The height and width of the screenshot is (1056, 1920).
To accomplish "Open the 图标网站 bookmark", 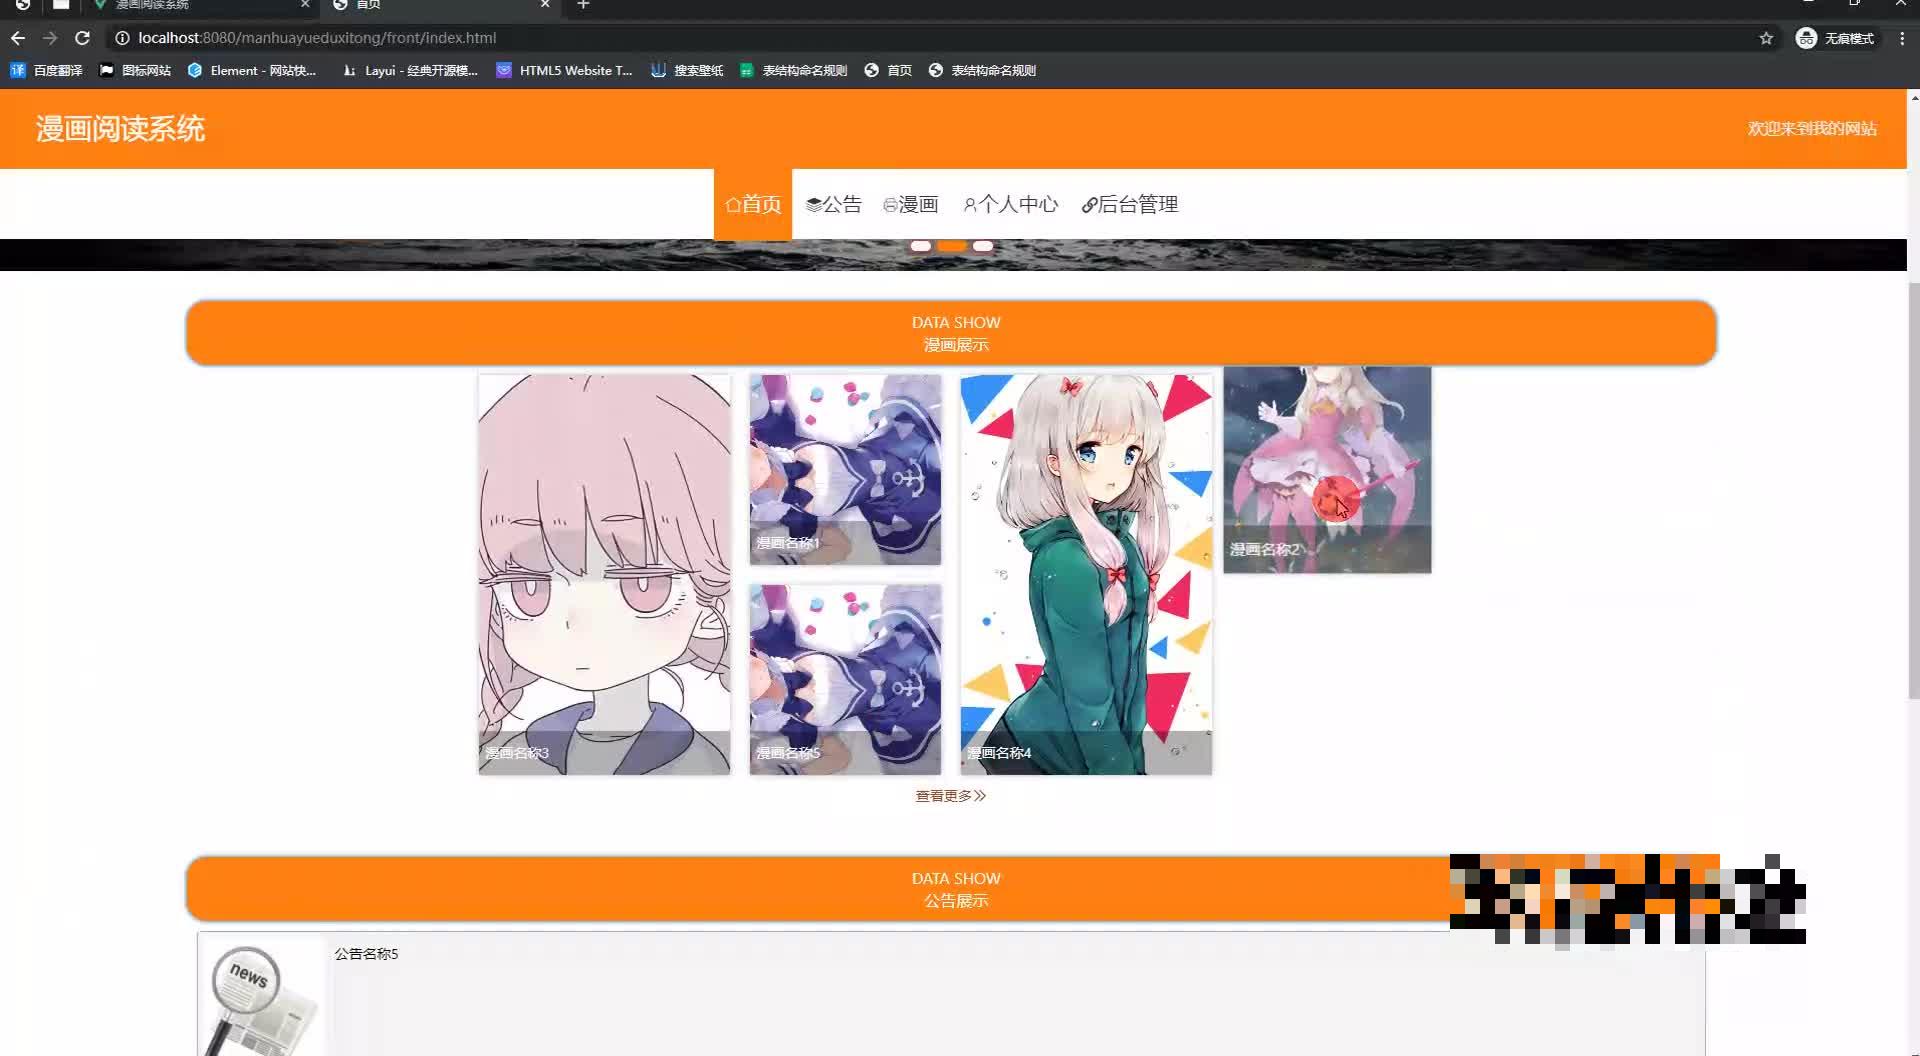I will click(x=135, y=70).
